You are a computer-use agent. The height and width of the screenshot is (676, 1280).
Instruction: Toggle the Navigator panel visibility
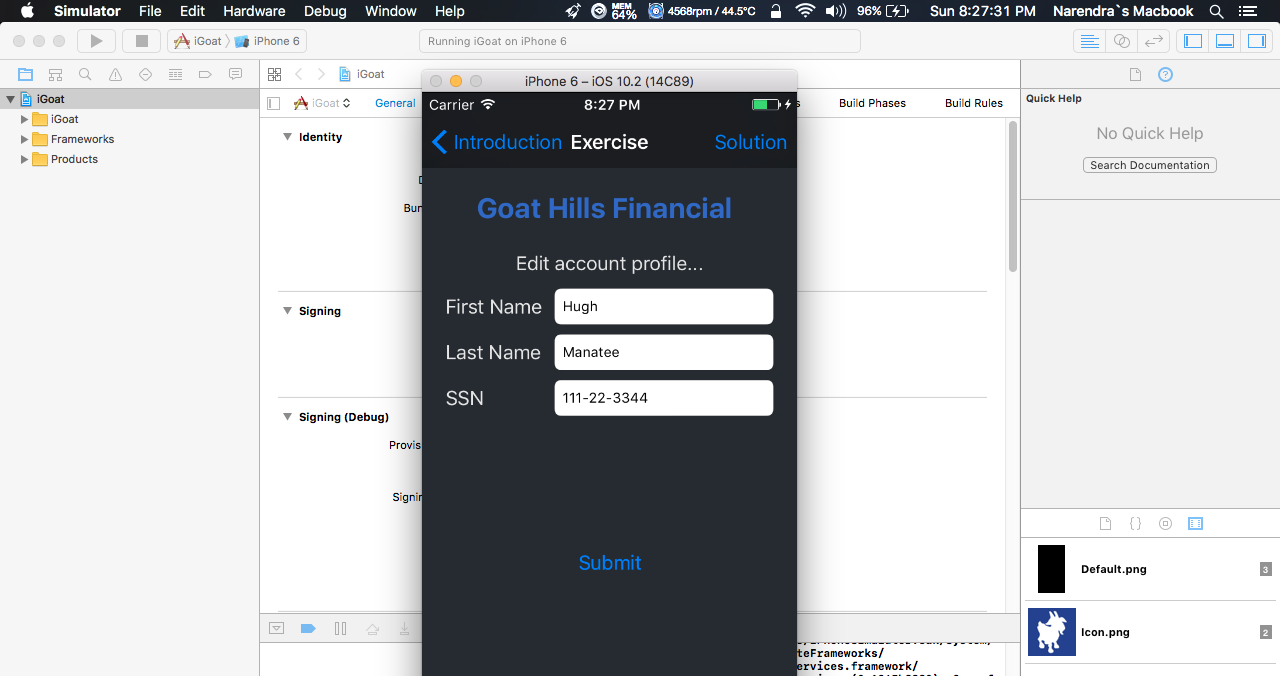click(x=1193, y=41)
